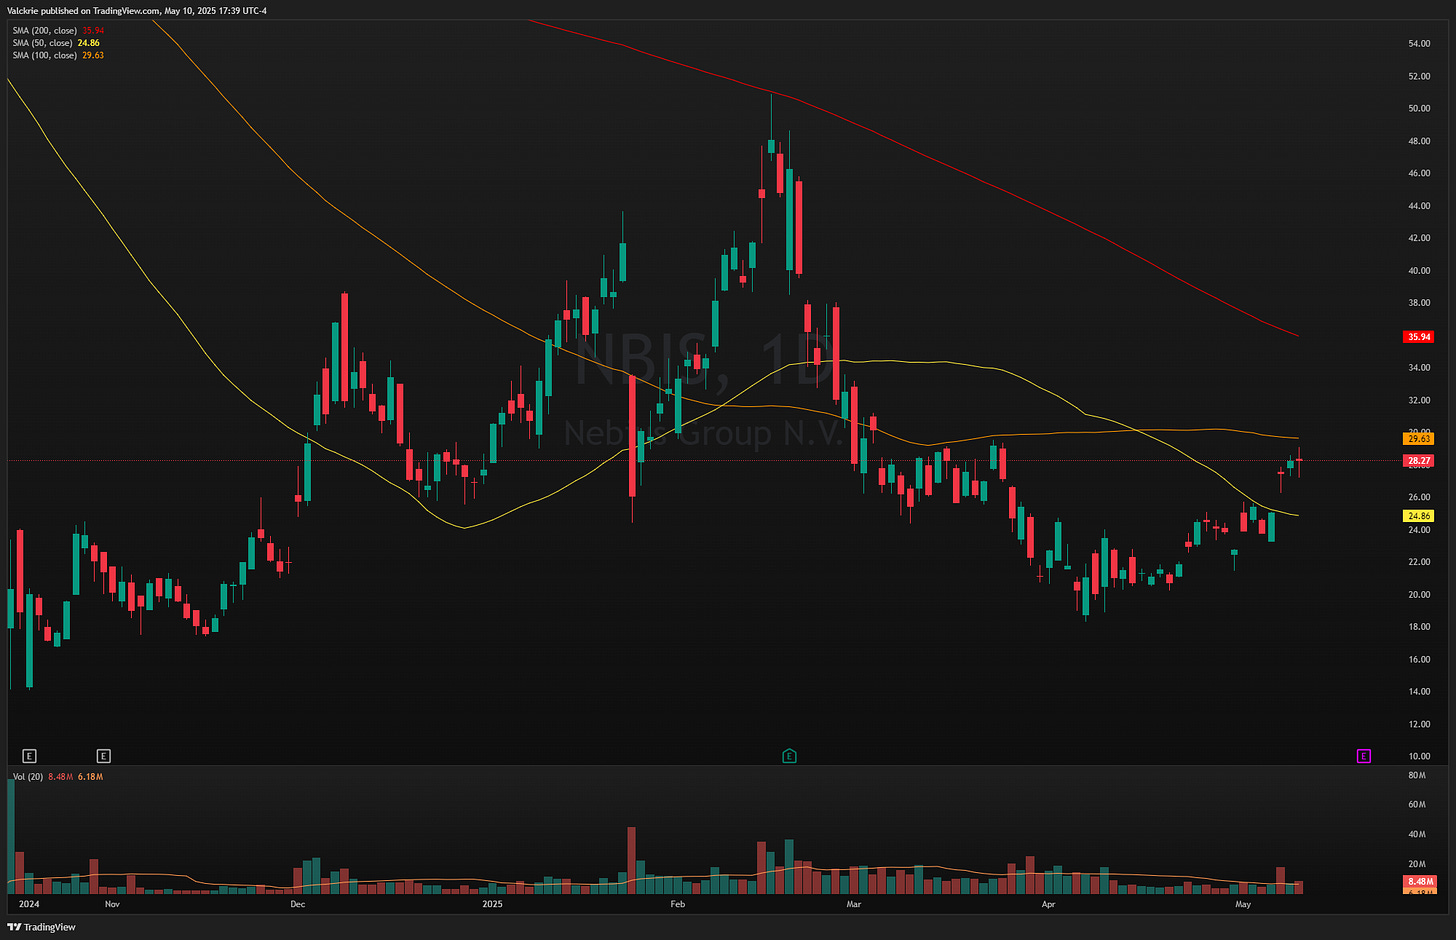Viewport: 1456px width, 940px height.
Task: Click the green earnings E marker near Feb
Action: (789, 756)
